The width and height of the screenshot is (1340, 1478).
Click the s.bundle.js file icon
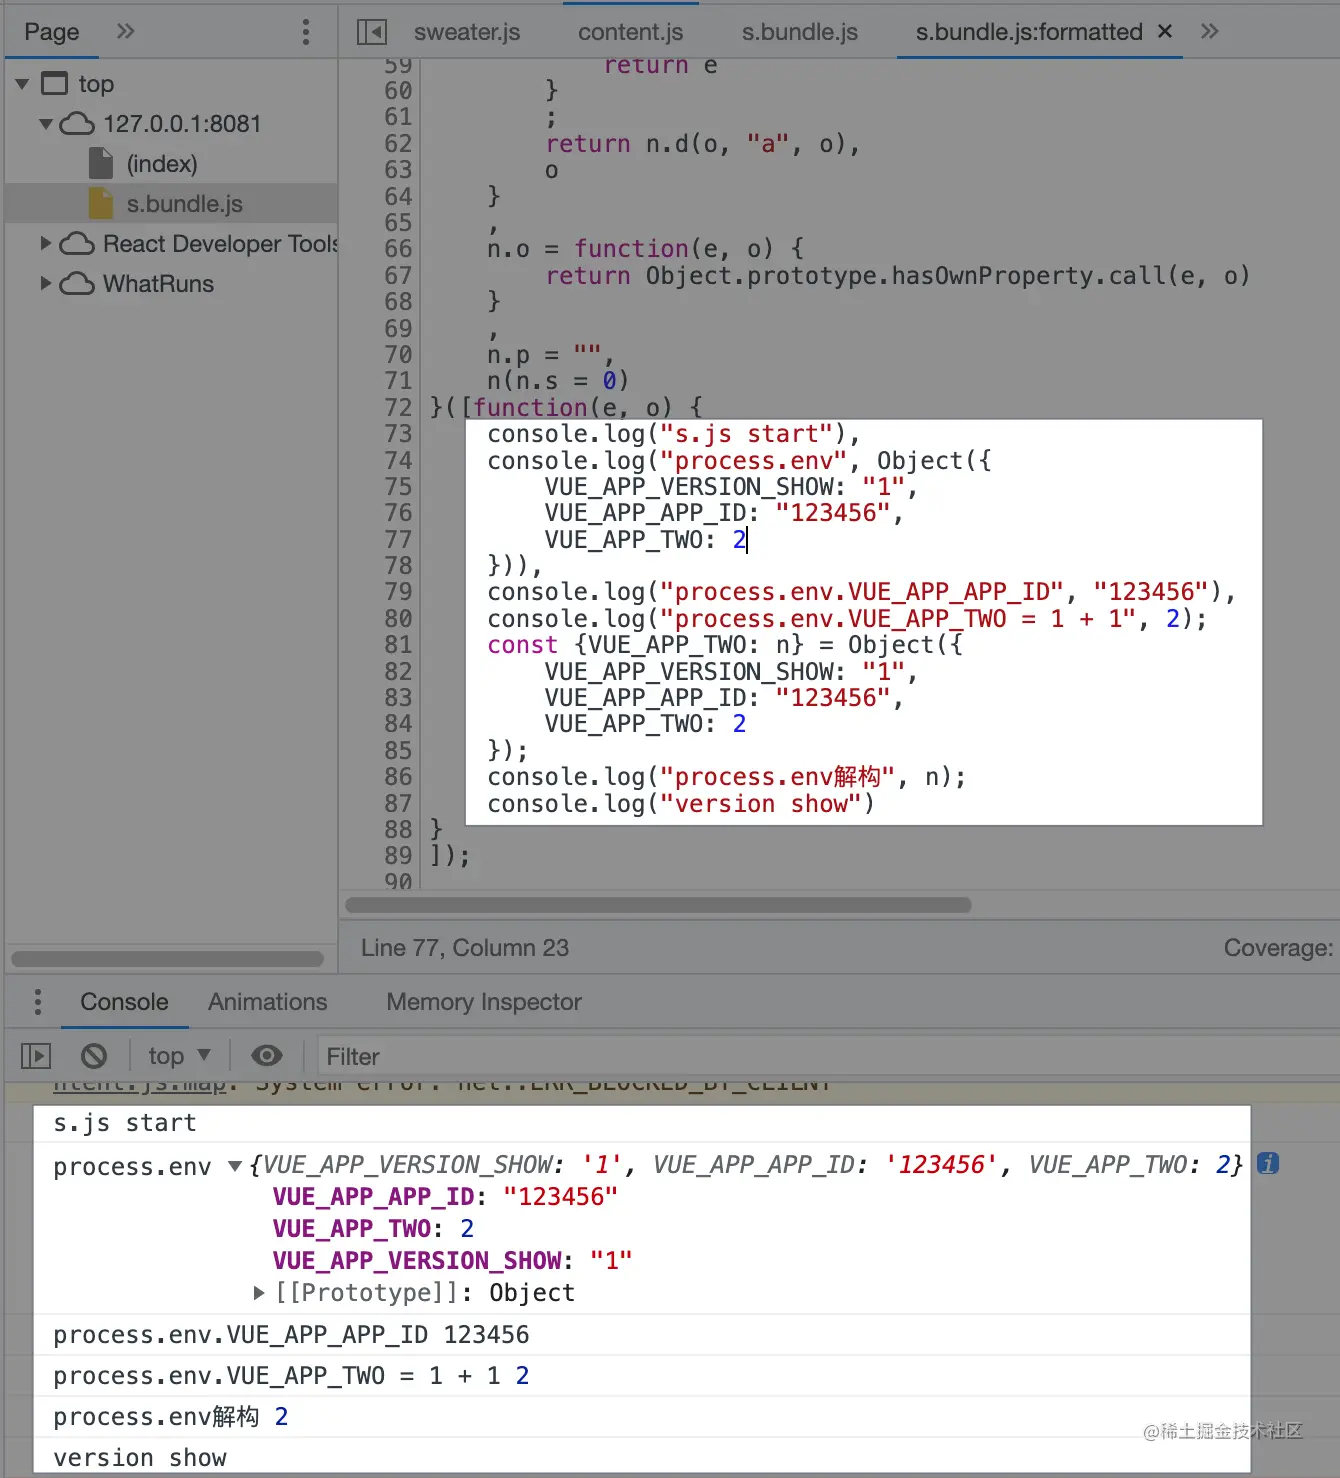(x=101, y=203)
